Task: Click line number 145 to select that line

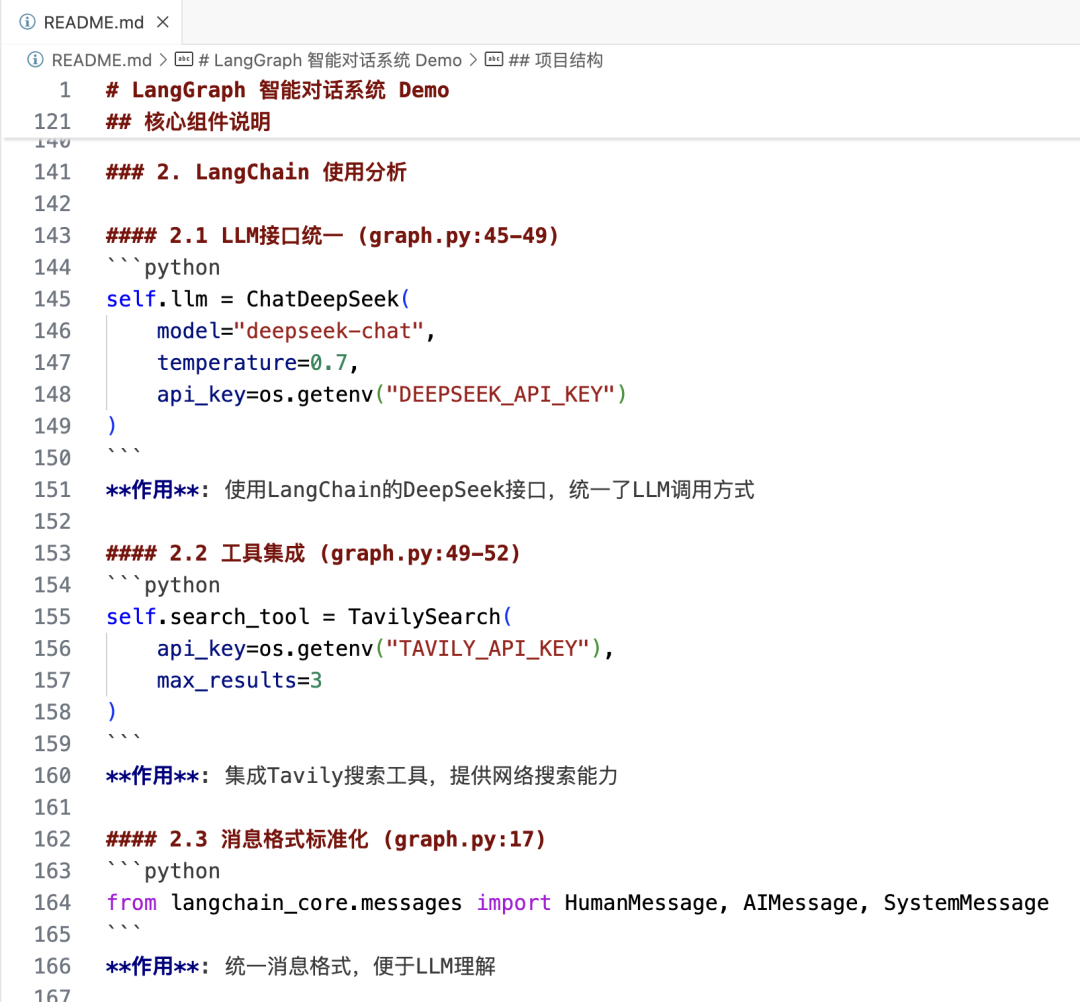Action: (52, 298)
